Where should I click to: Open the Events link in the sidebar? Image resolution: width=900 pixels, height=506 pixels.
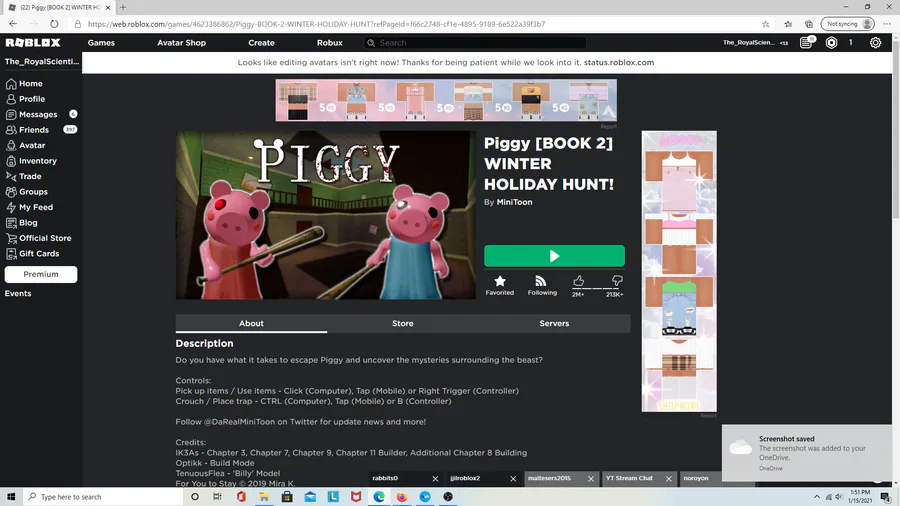point(18,294)
